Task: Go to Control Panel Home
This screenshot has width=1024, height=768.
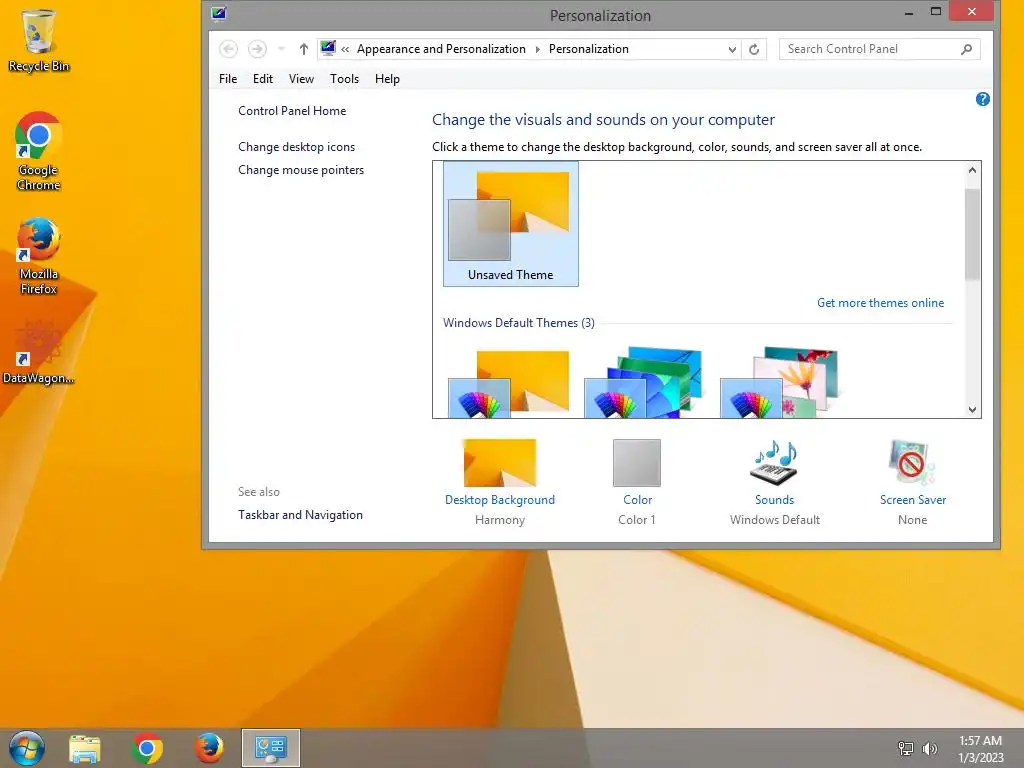Action: click(x=292, y=111)
